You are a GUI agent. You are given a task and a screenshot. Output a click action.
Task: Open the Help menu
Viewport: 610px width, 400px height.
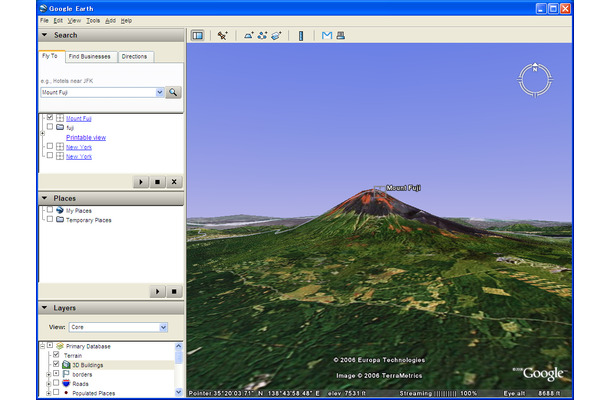[126, 21]
